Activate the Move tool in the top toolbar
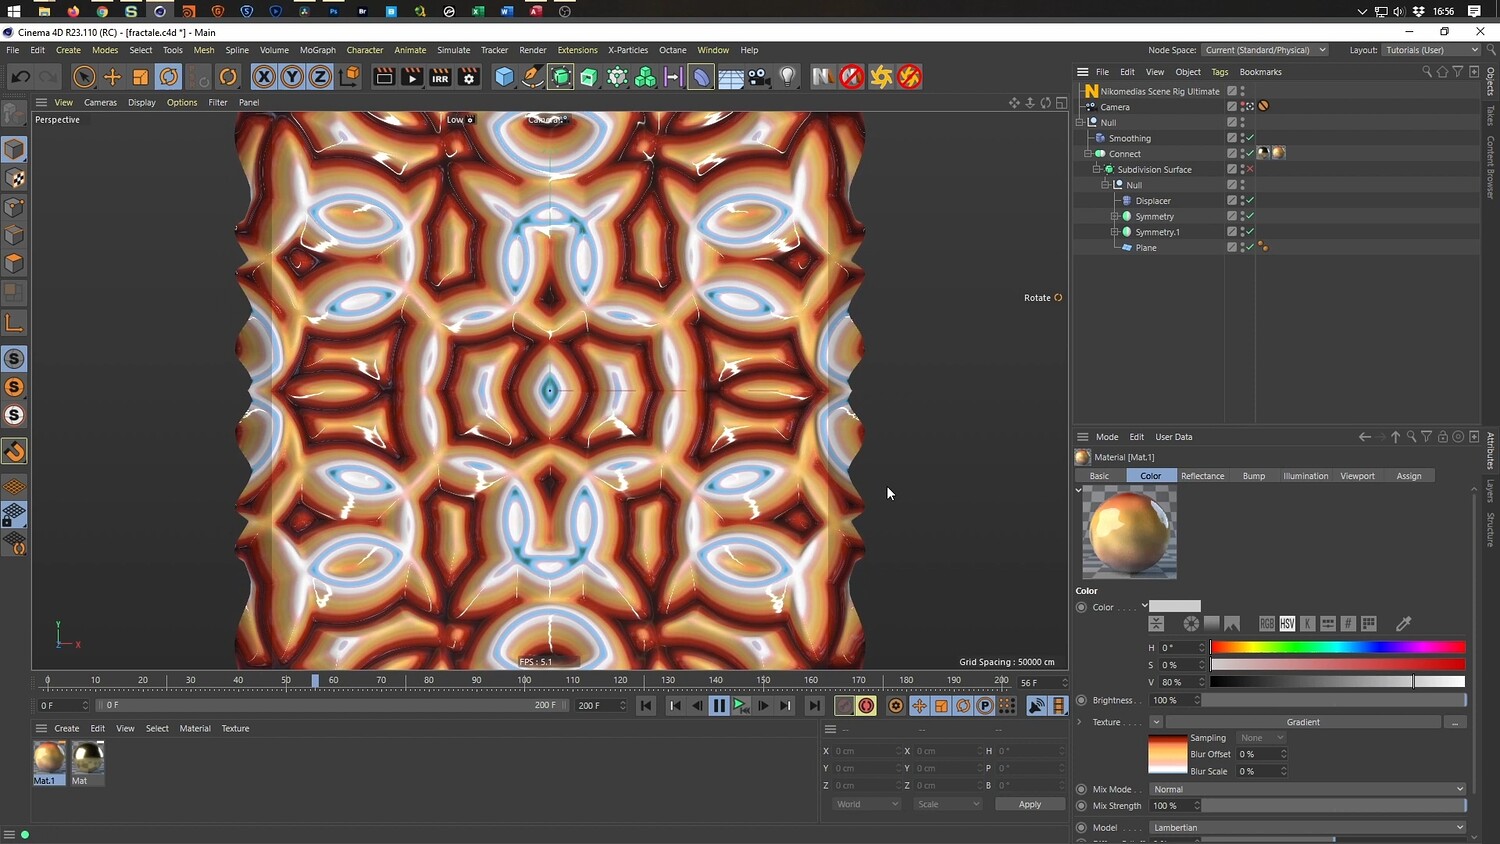This screenshot has height=844, width=1500. tap(112, 77)
